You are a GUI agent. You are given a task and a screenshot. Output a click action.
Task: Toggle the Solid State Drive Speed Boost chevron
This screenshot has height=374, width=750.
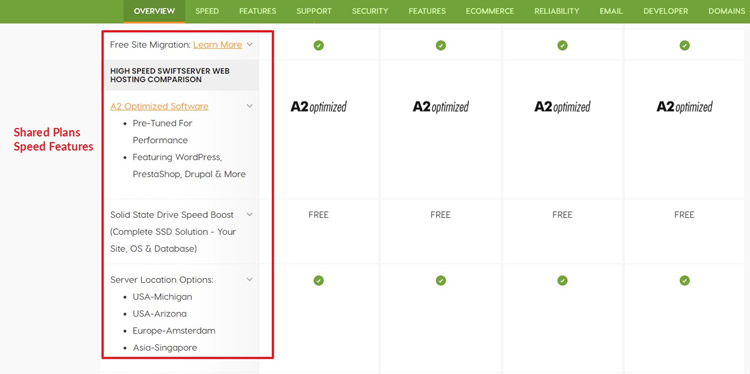(x=250, y=215)
